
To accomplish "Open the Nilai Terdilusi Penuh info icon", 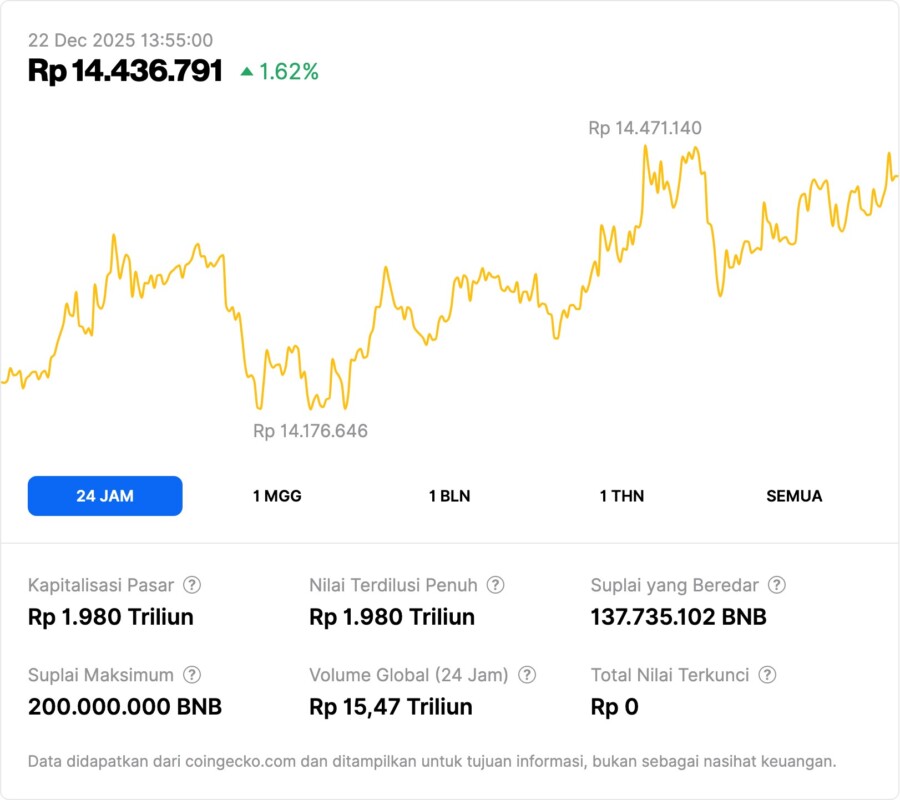I will 495,585.
